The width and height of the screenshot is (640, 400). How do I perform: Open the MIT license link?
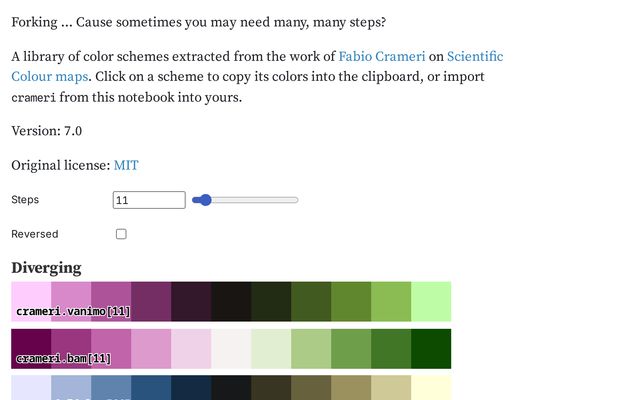pos(126,165)
